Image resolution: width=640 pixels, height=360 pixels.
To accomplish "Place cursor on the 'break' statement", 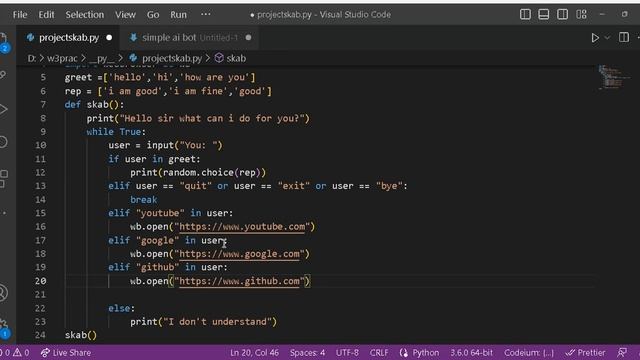I will point(143,200).
